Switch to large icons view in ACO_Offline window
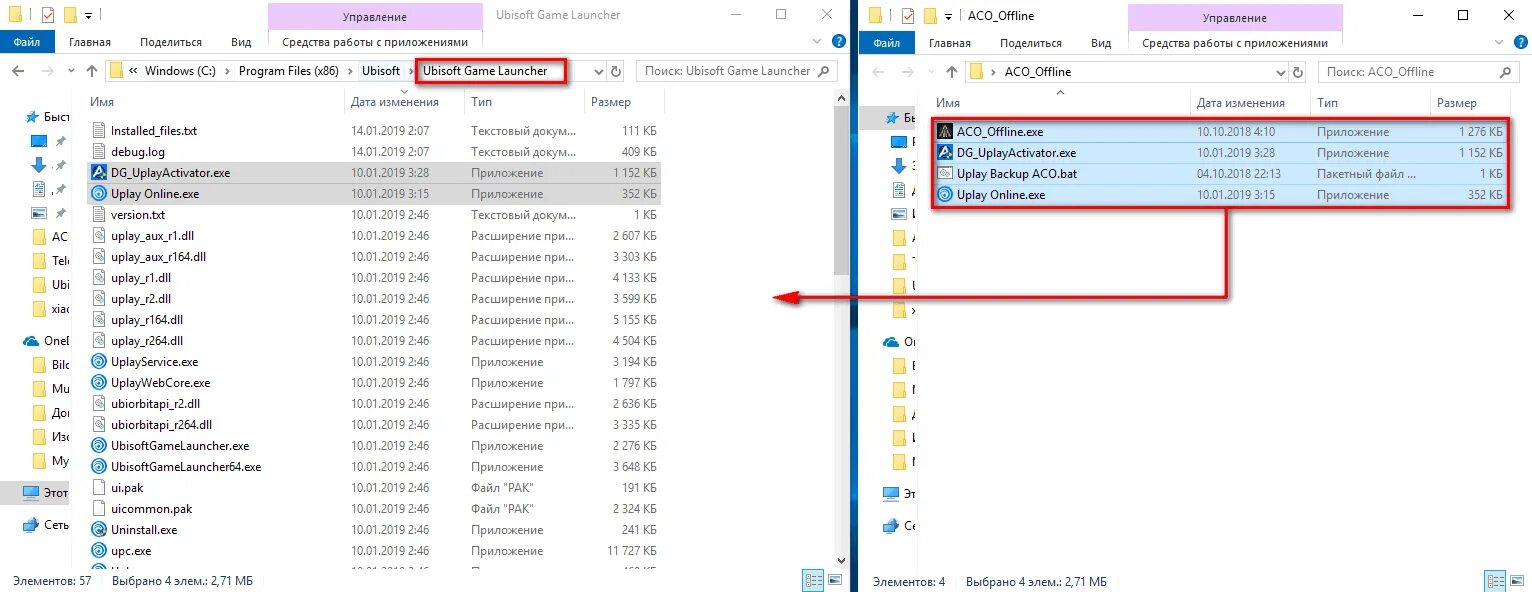This screenshot has width=1532, height=592. point(1517,580)
